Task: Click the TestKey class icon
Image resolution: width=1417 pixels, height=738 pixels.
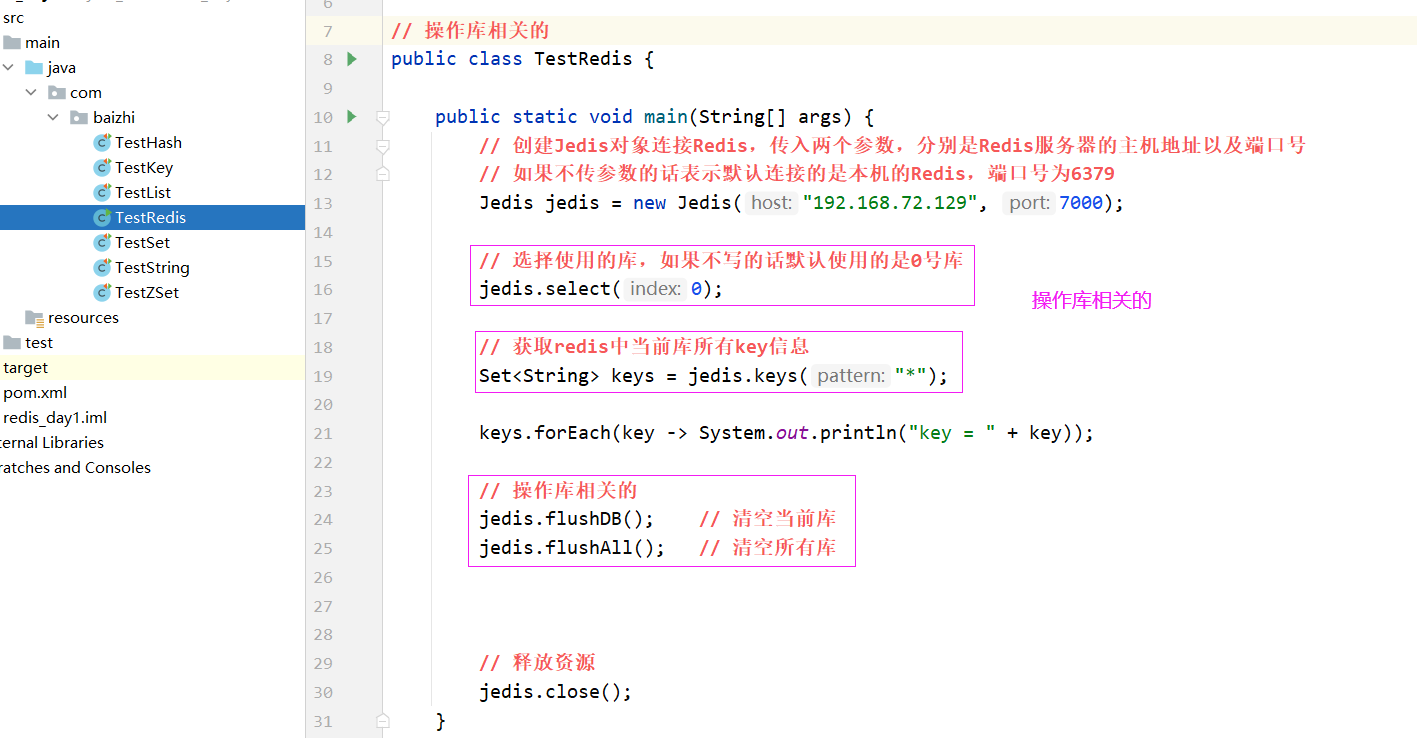Action: coord(102,167)
